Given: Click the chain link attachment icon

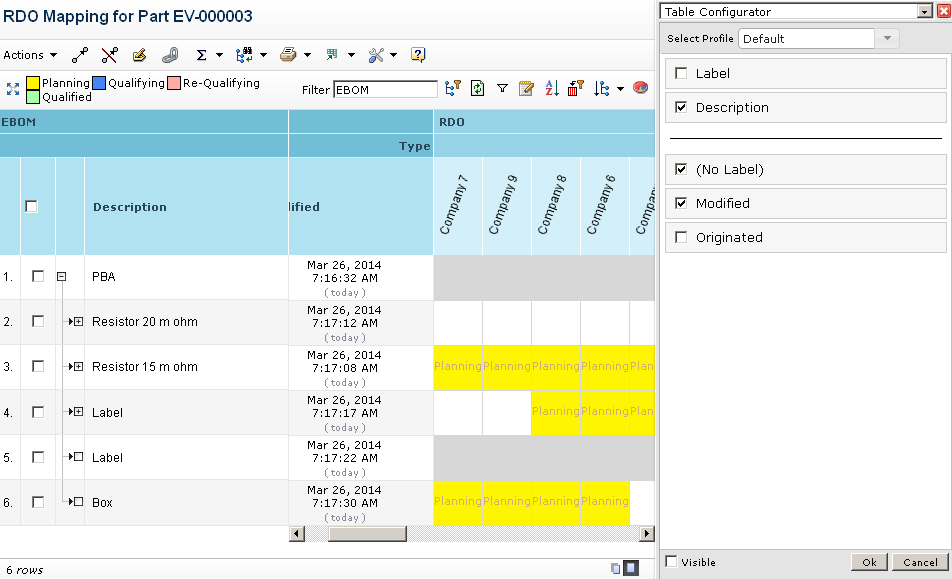Looking at the screenshot, I should tap(169, 55).
